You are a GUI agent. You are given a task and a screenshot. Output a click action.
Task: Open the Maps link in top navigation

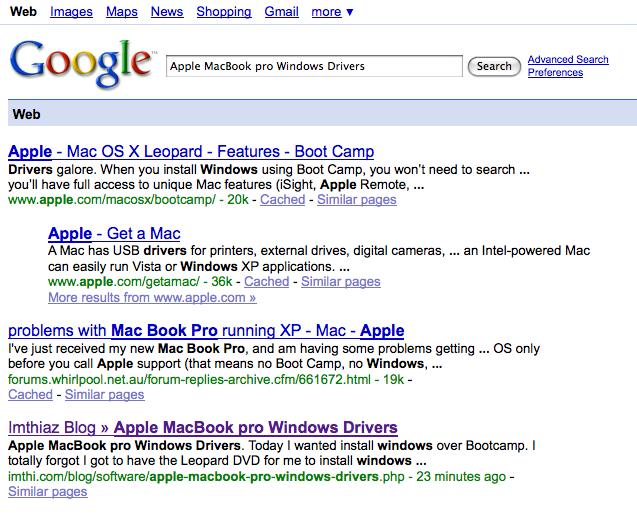tap(122, 12)
